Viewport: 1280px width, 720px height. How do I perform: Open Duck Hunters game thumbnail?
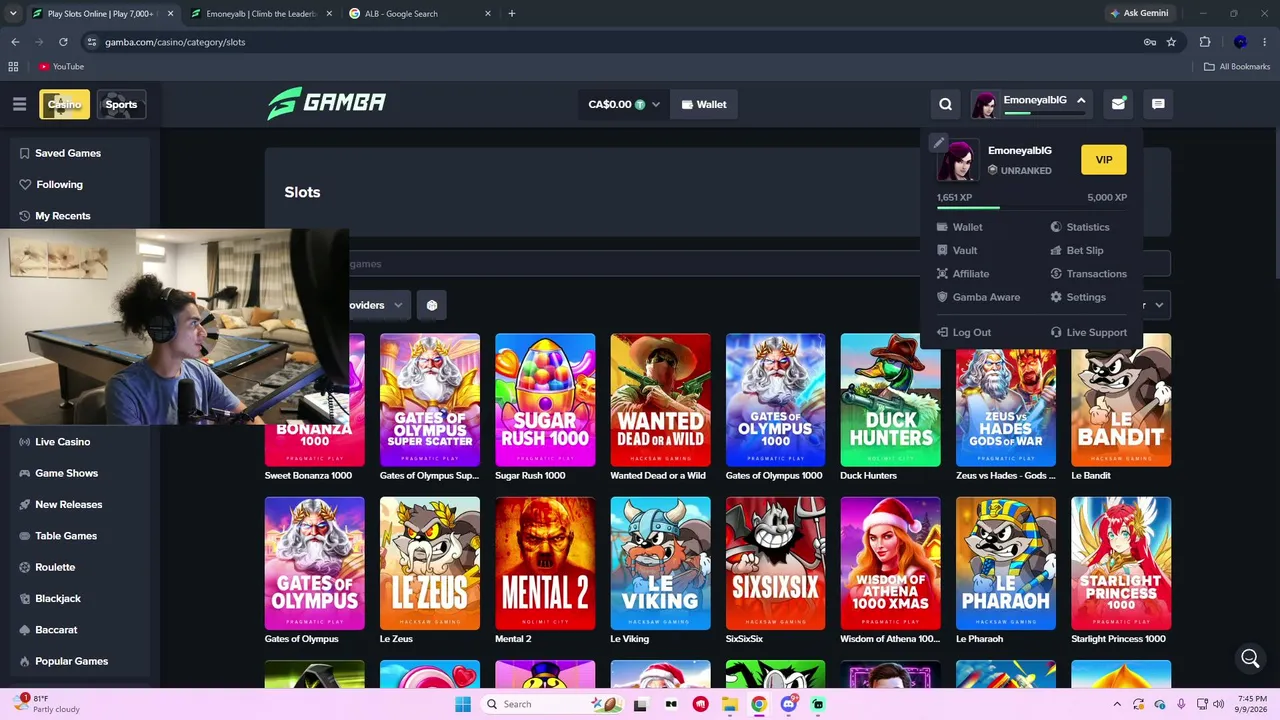pyautogui.click(x=890, y=400)
